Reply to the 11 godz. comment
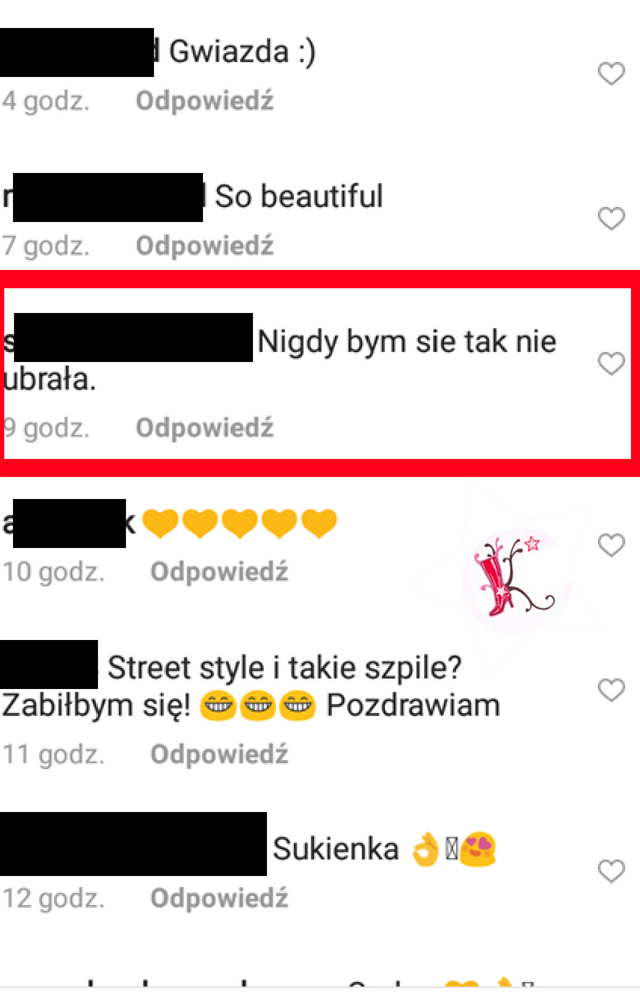This screenshot has width=640, height=1000. click(219, 754)
